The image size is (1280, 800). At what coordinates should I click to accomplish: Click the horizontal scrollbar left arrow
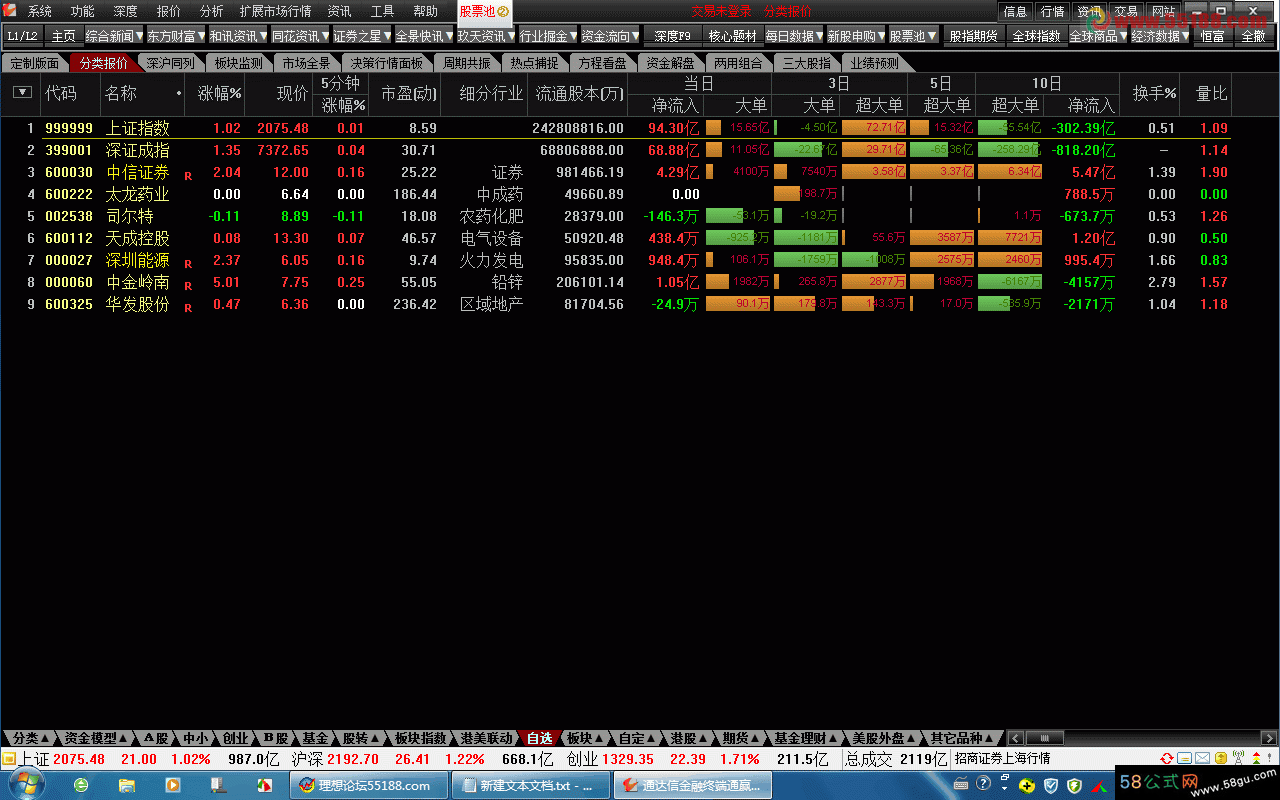(1014, 738)
